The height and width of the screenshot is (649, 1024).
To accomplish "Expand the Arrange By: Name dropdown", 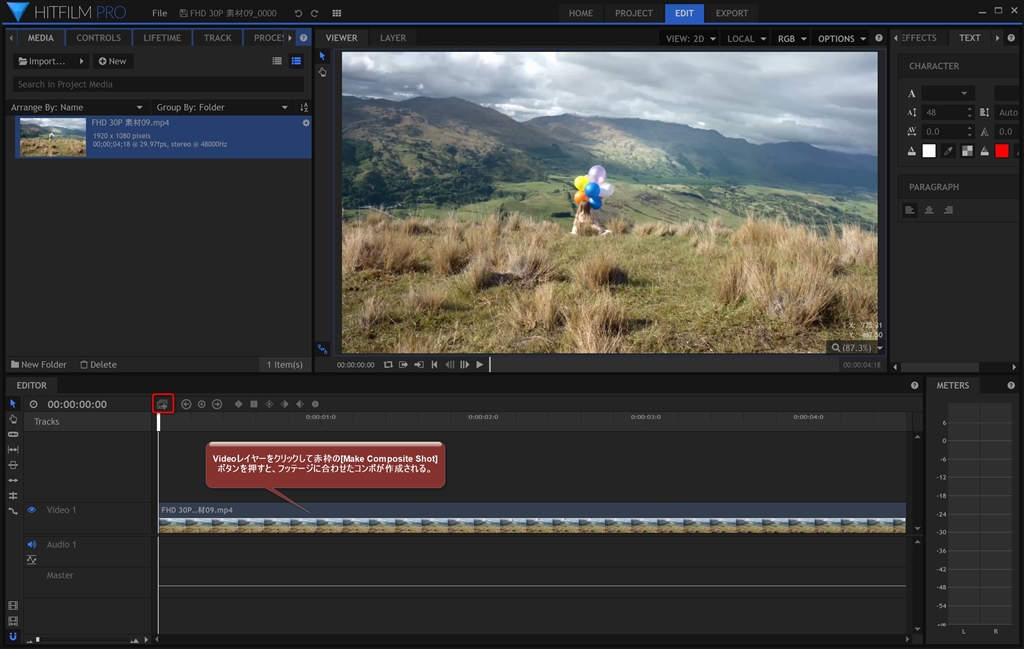I will click(x=75, y=107).
